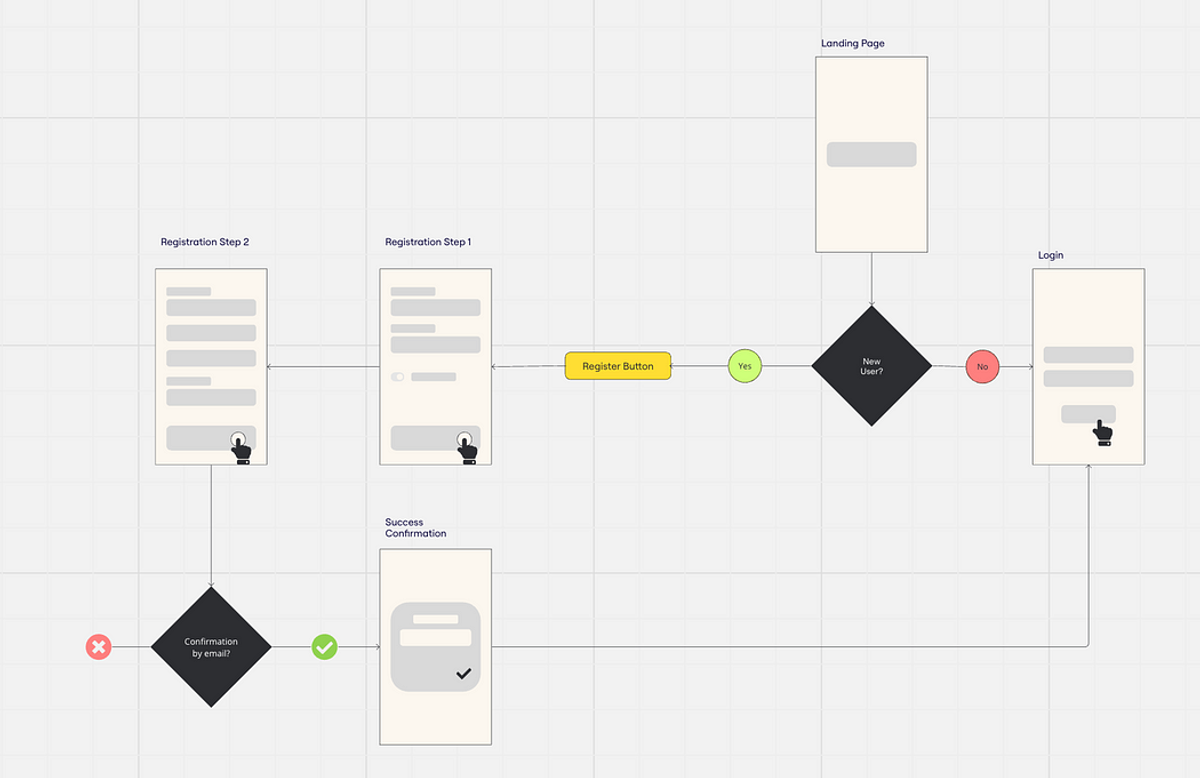Select the Confirmation by email? diamond
Screen dimensions: 1200x778
point(210,647)
